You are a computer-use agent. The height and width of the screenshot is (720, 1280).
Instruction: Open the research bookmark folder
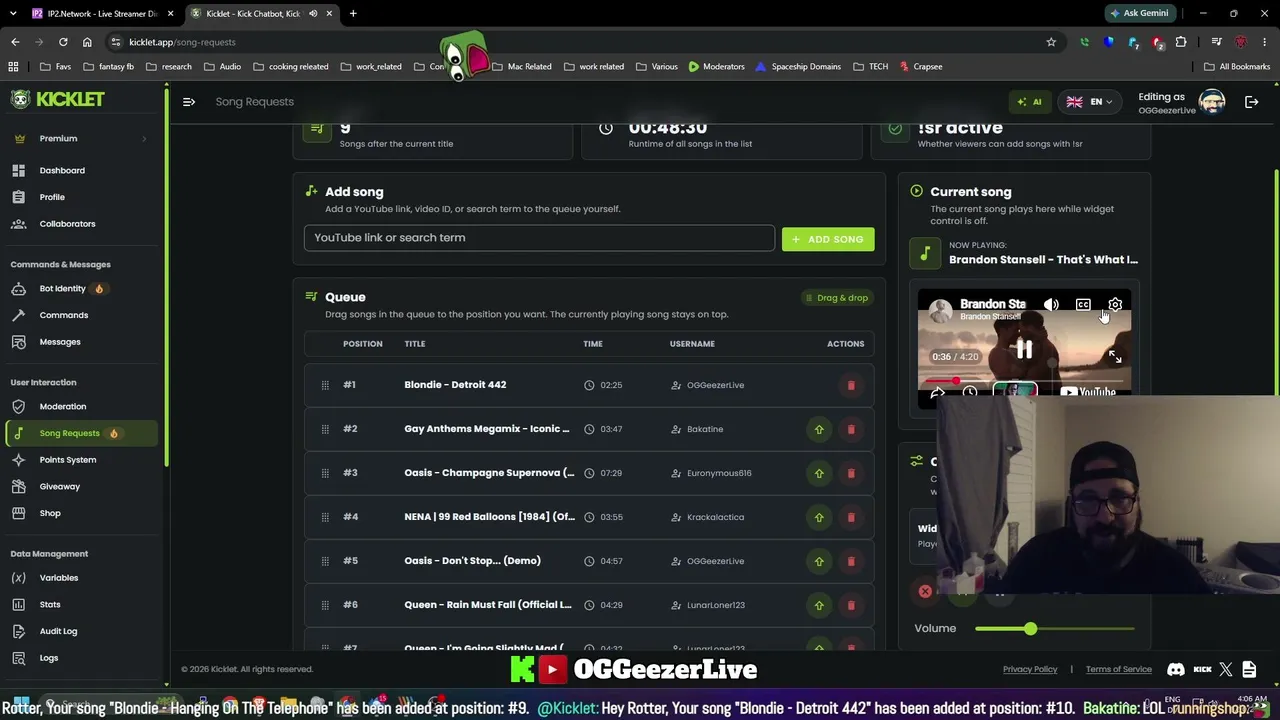pos(169,67)
